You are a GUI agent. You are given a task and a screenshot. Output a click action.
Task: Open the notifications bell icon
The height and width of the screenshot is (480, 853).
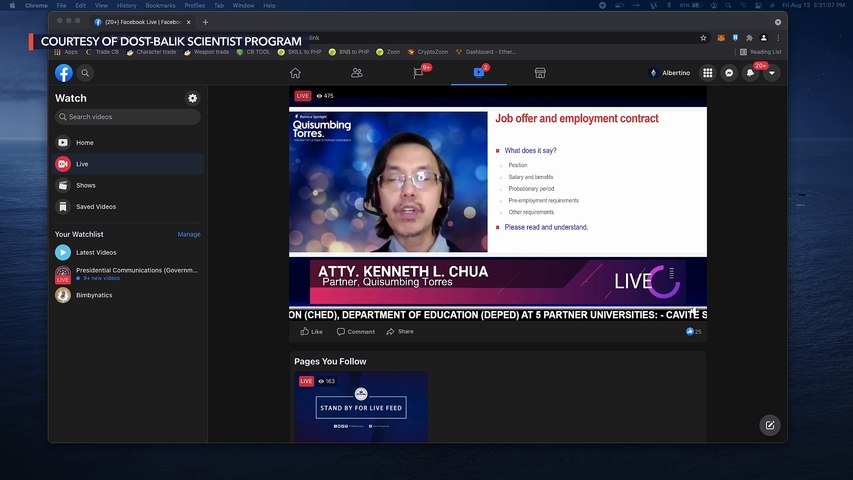tap(750, 73)
